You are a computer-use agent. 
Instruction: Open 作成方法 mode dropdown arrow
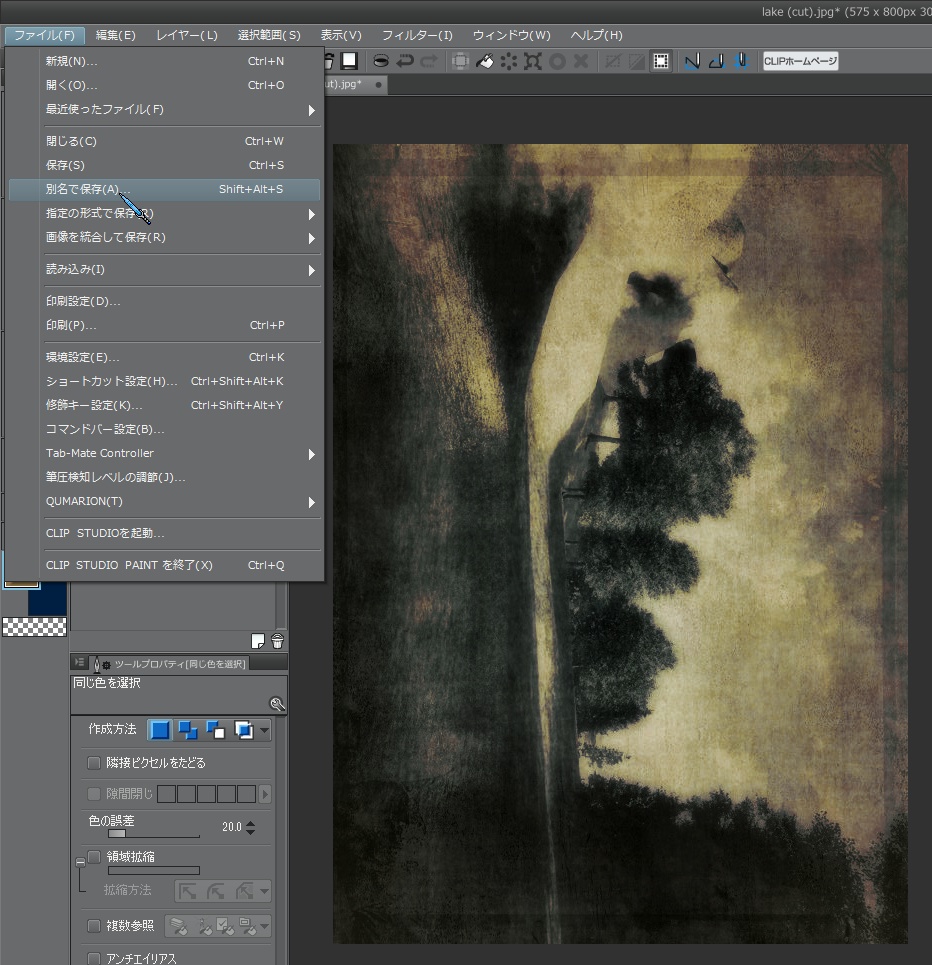pyautogui.click(x=265, y=730)
